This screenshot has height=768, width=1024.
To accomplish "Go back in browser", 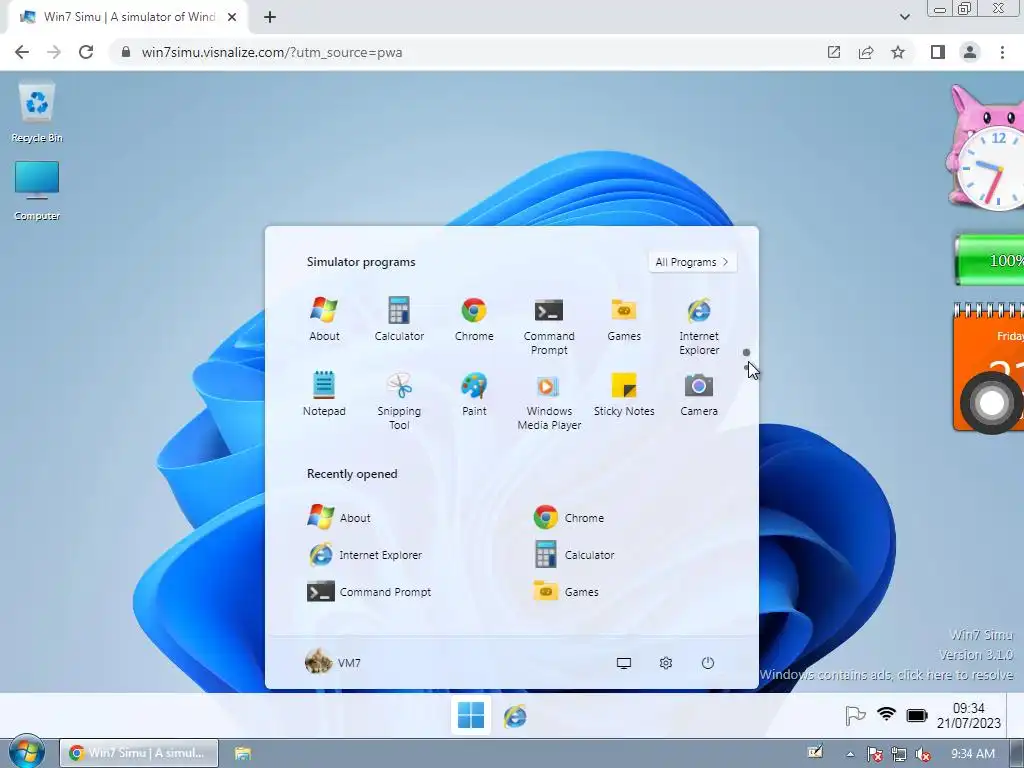I will click(22, 52).
